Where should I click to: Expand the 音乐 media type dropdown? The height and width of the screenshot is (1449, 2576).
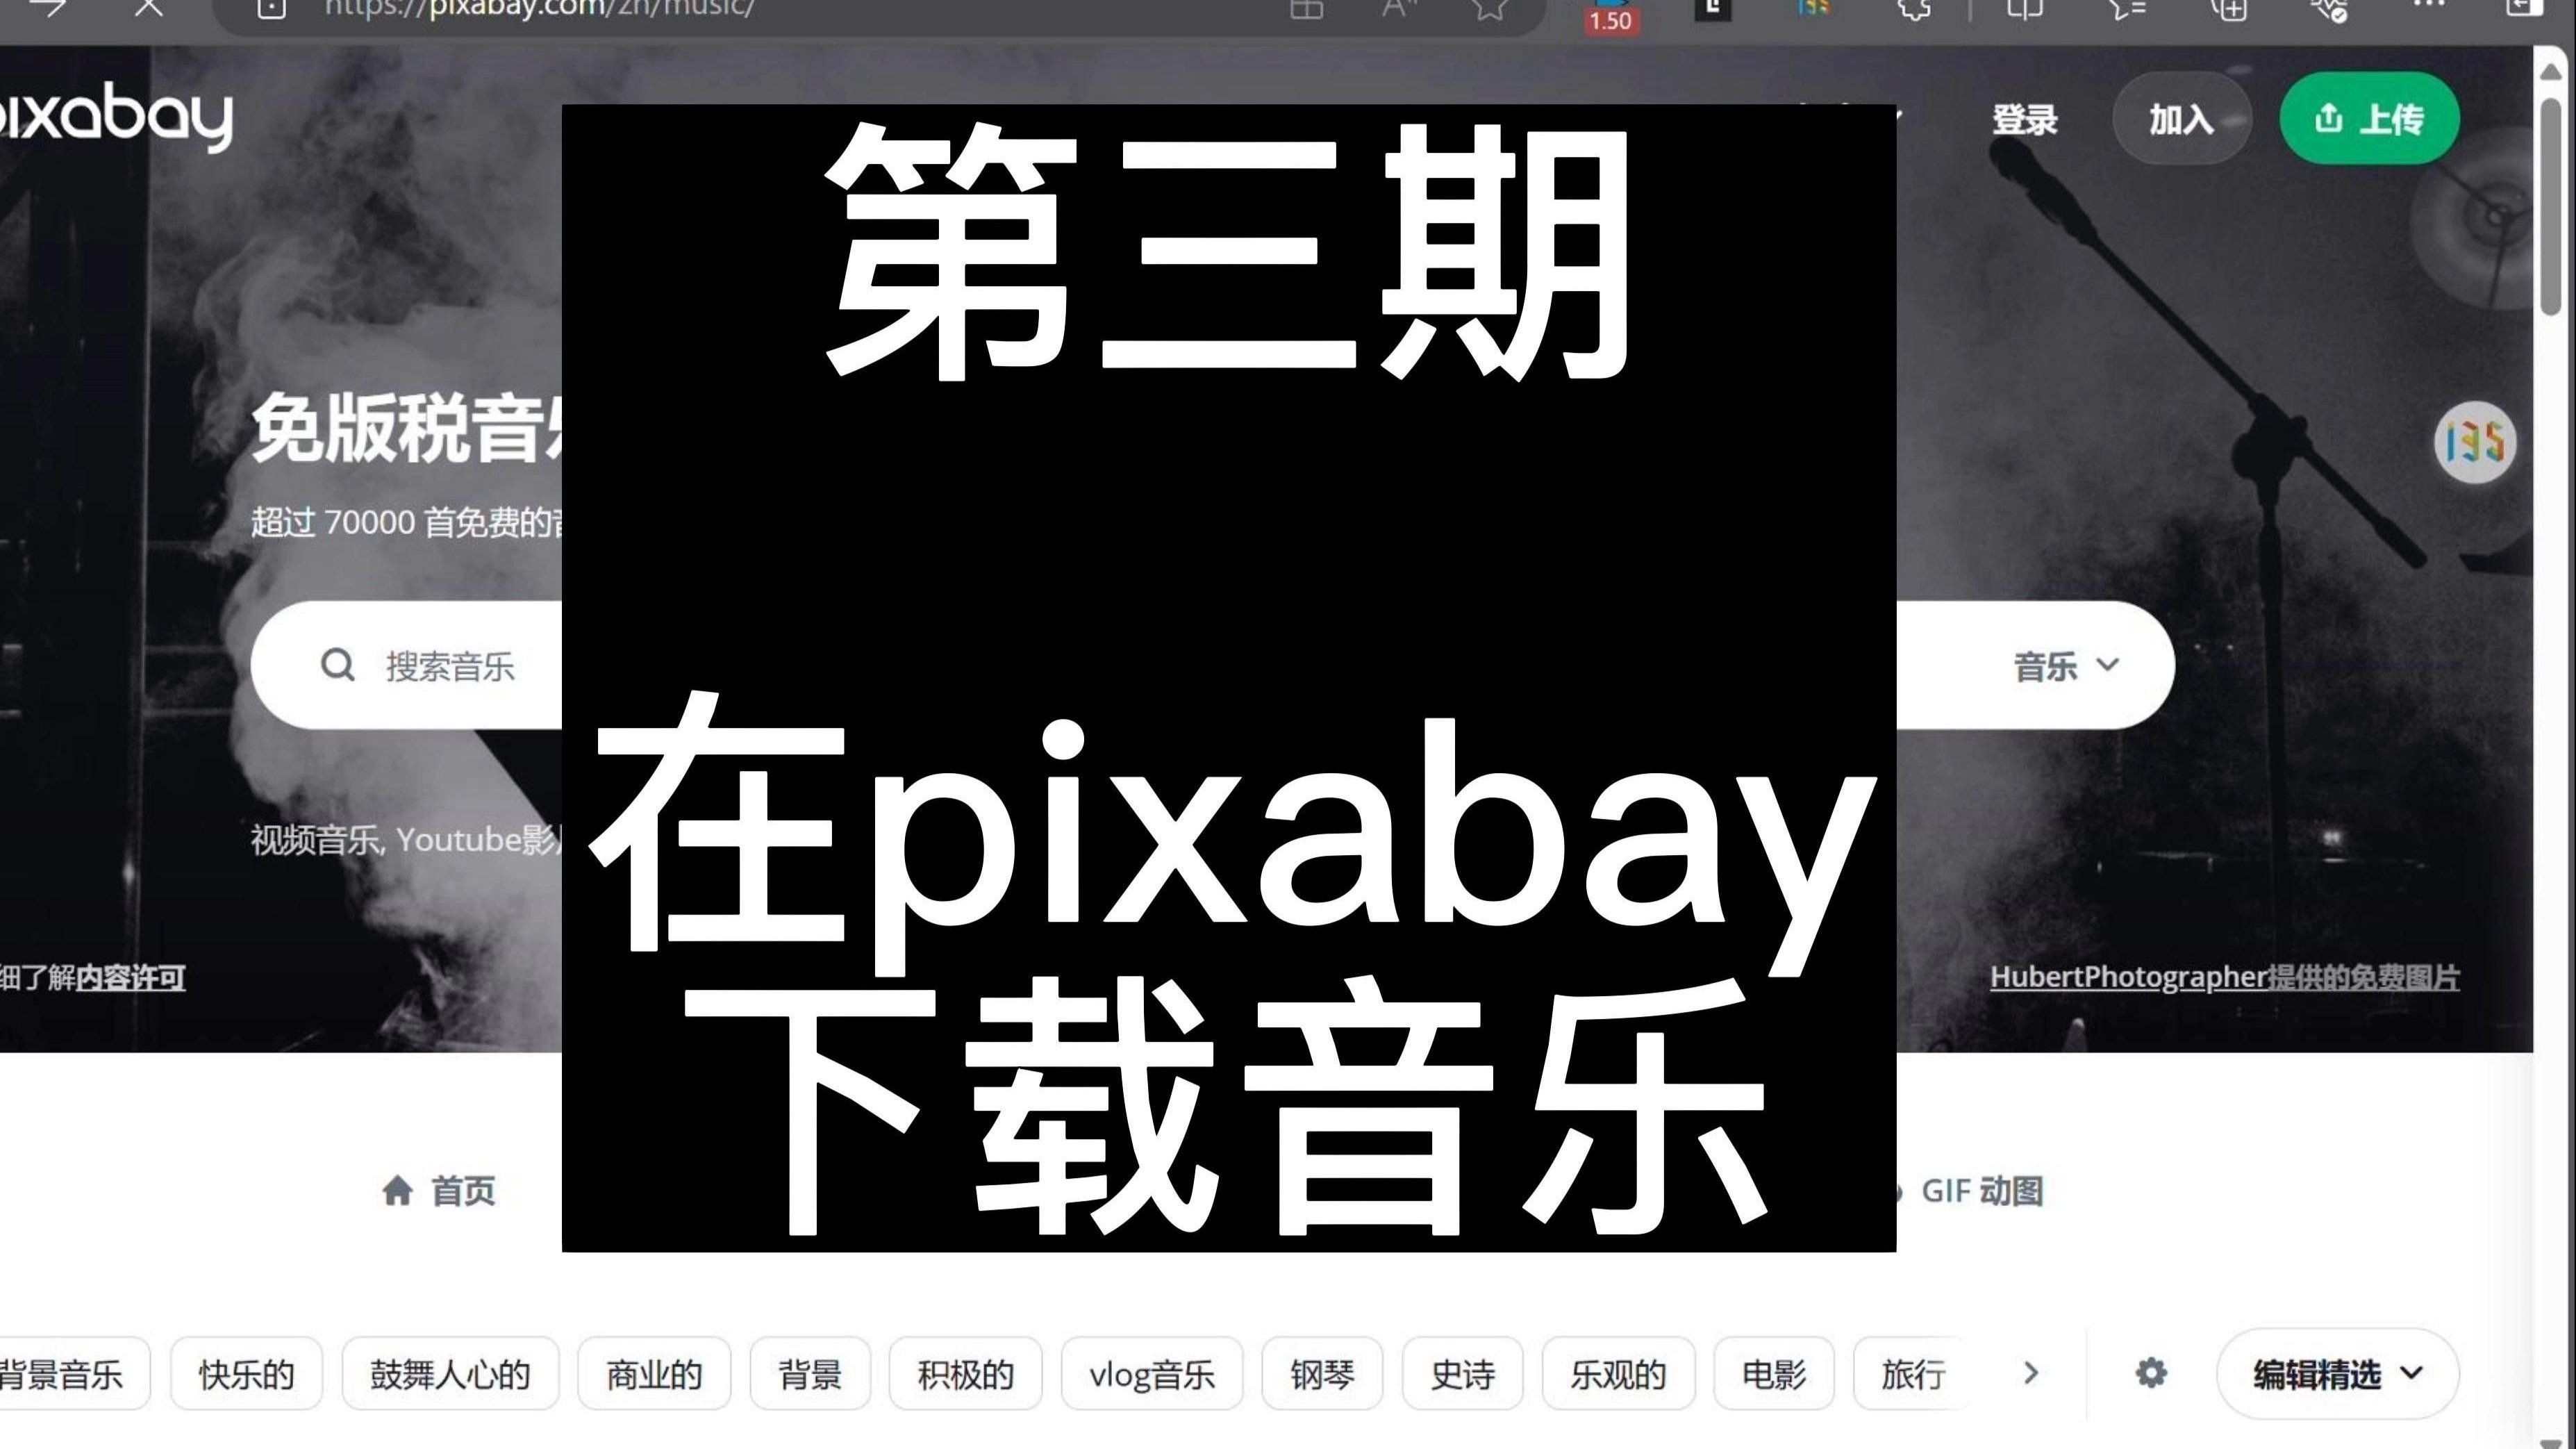[x=2066, y=666]
